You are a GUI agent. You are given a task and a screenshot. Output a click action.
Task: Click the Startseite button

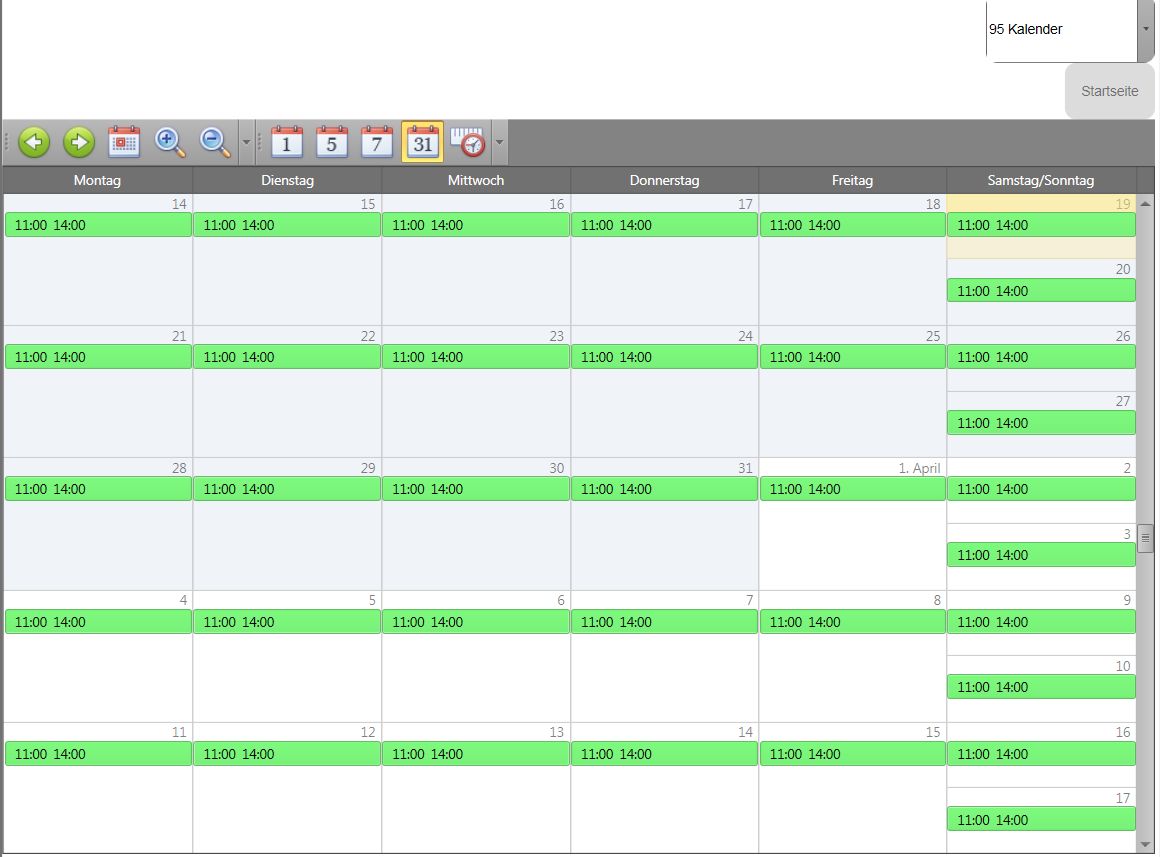pyautogui.click(x=1109, y=91)
